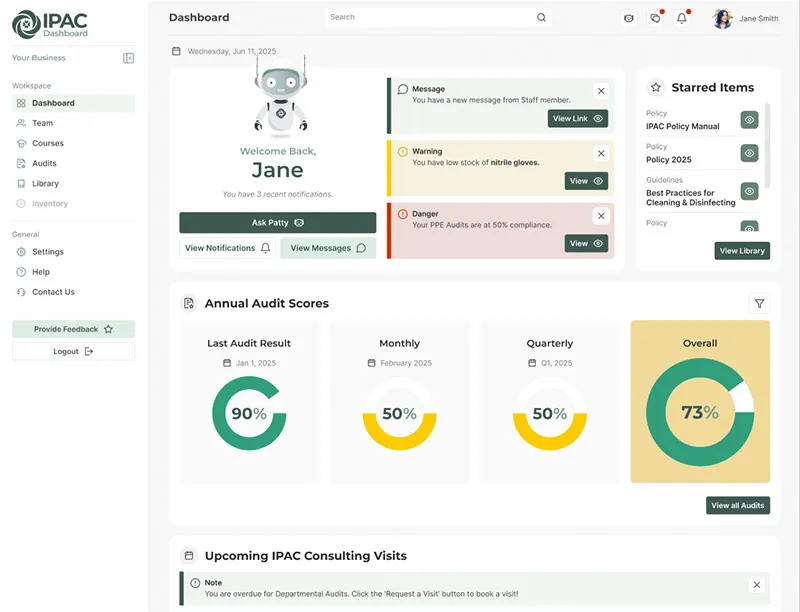Click the Upcoming IPAC Consulting Visits calendar icon
This screenshot has width=800, height=612.
(x=189, y=555)
